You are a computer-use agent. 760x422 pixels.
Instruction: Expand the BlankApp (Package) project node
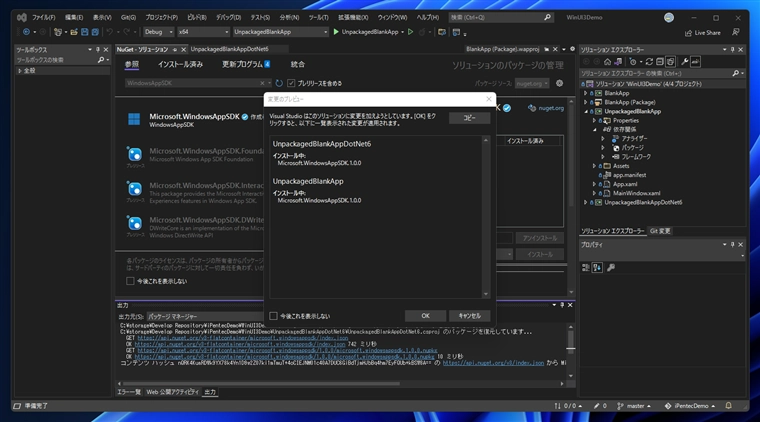coord(586,102)
